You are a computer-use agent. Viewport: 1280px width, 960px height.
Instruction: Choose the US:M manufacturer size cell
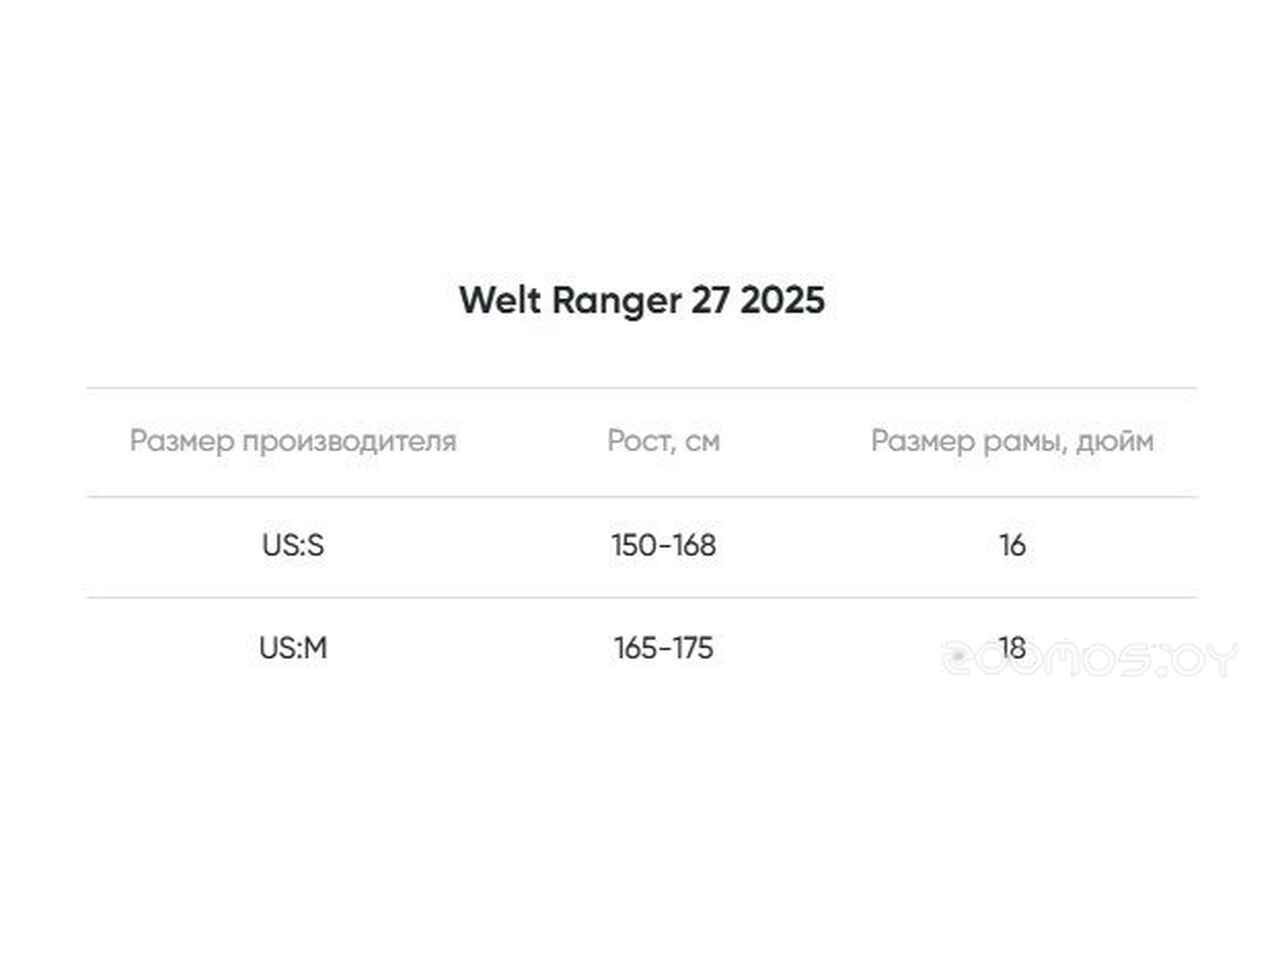point(292,648)
